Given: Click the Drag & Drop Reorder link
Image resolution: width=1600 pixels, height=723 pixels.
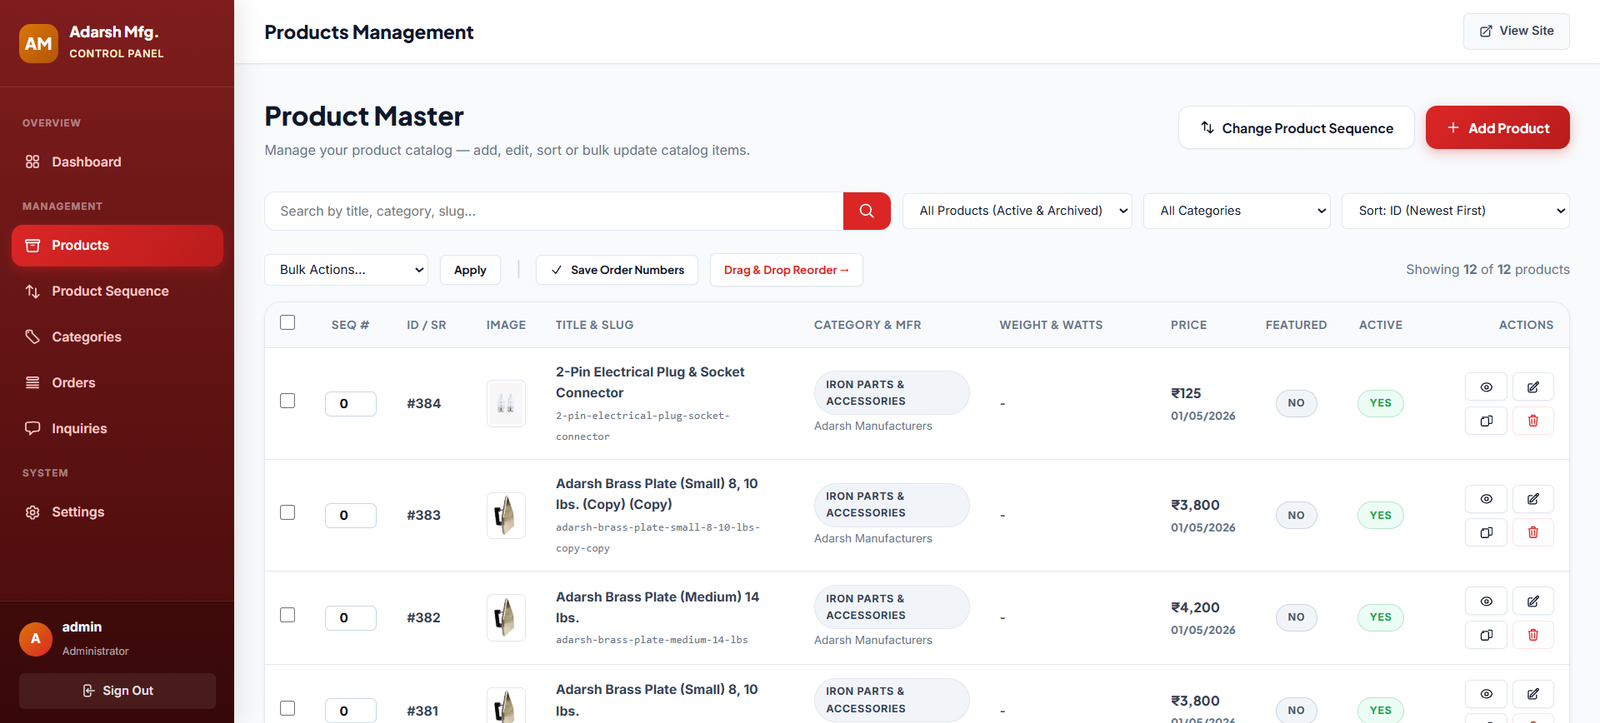Looking at the screenshot, I should (x=786, y=270).
